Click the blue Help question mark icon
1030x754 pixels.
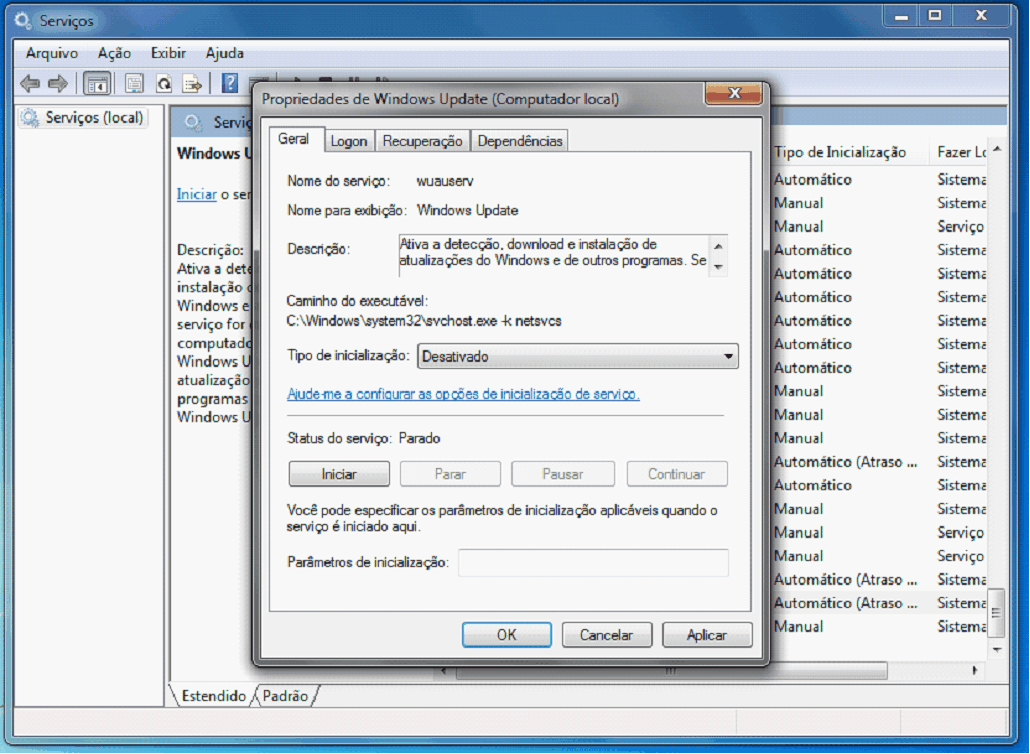[230, 84]
